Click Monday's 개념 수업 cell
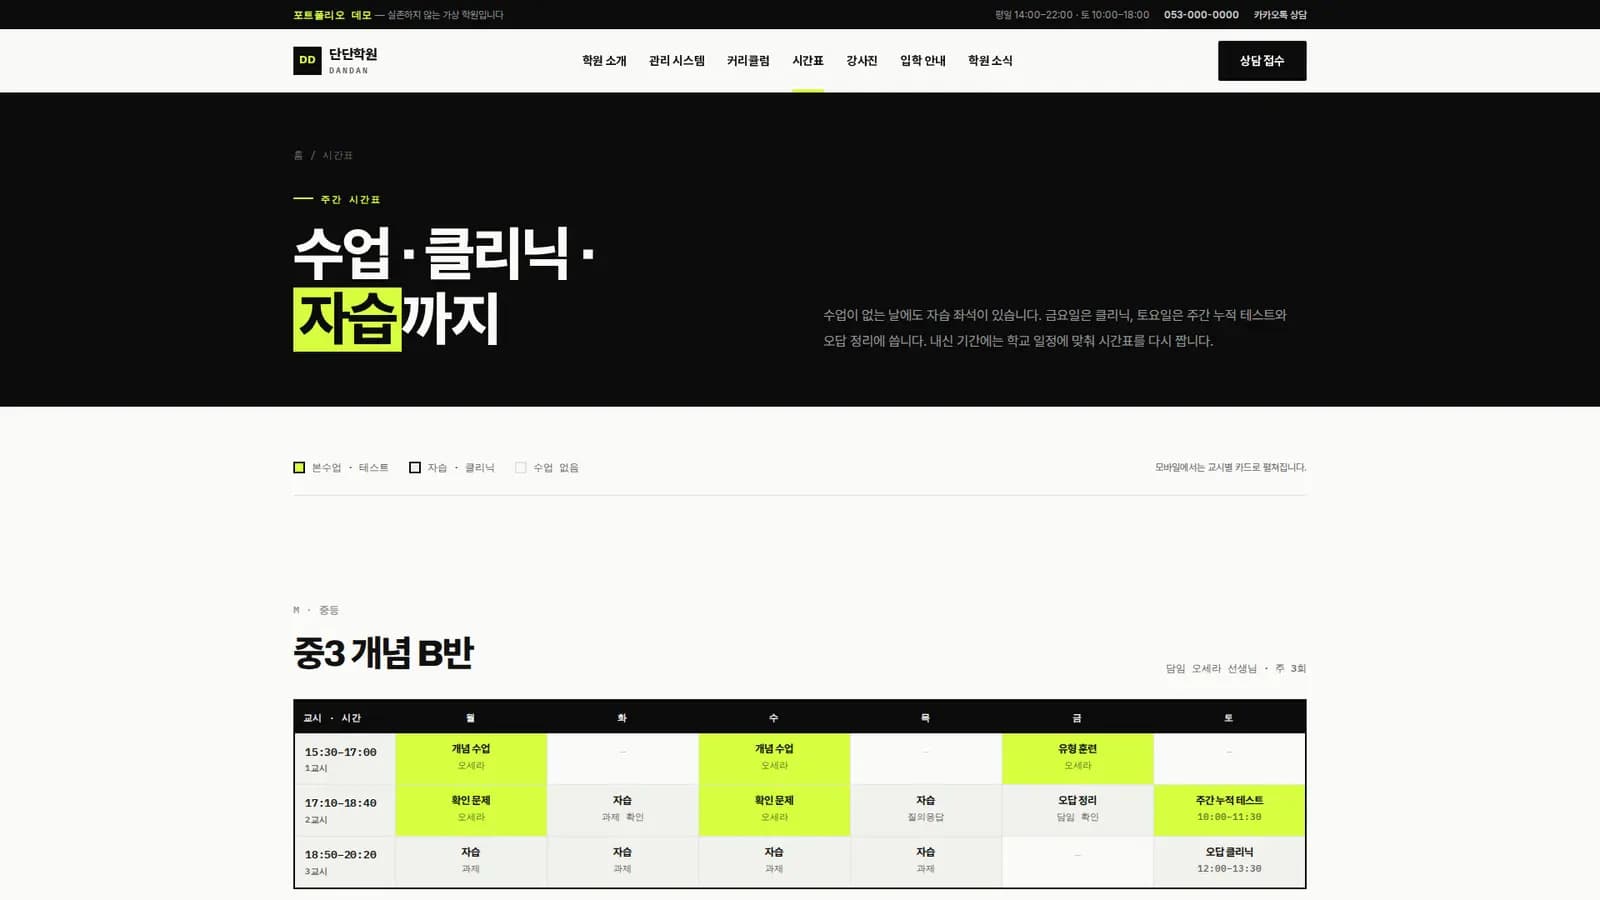1600x900 pixels. (471, 759)
